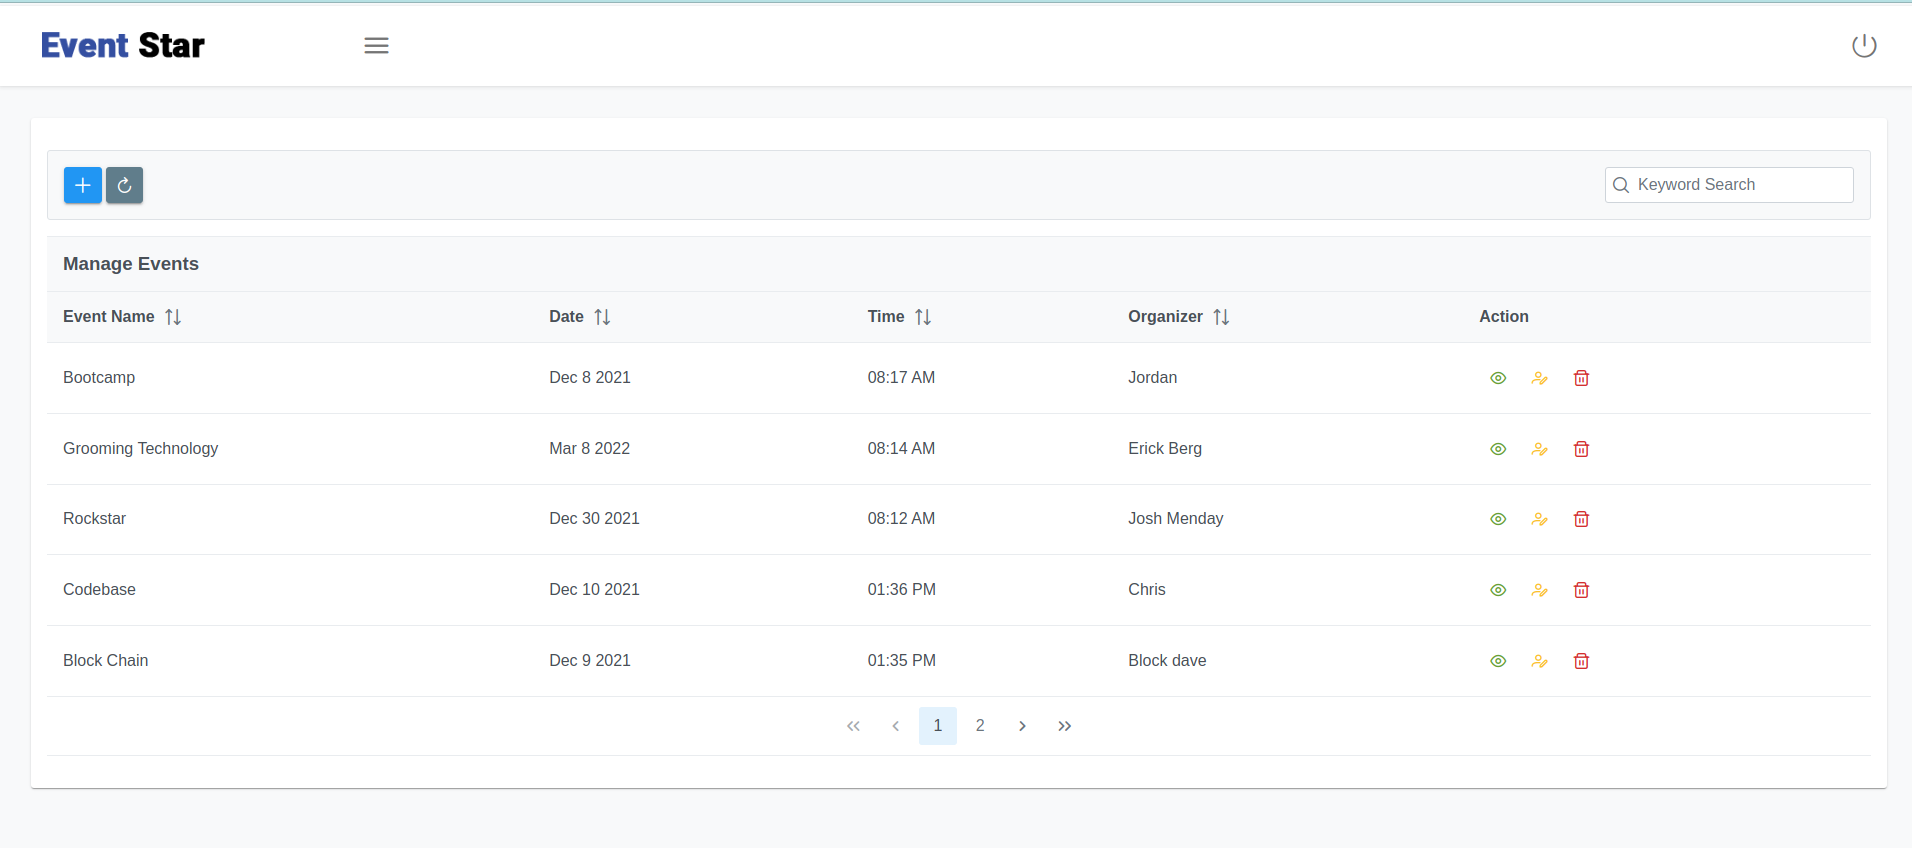Click the date Dec 10 2021
Screen dimensions: 1912x848
(x=594, y=590)
